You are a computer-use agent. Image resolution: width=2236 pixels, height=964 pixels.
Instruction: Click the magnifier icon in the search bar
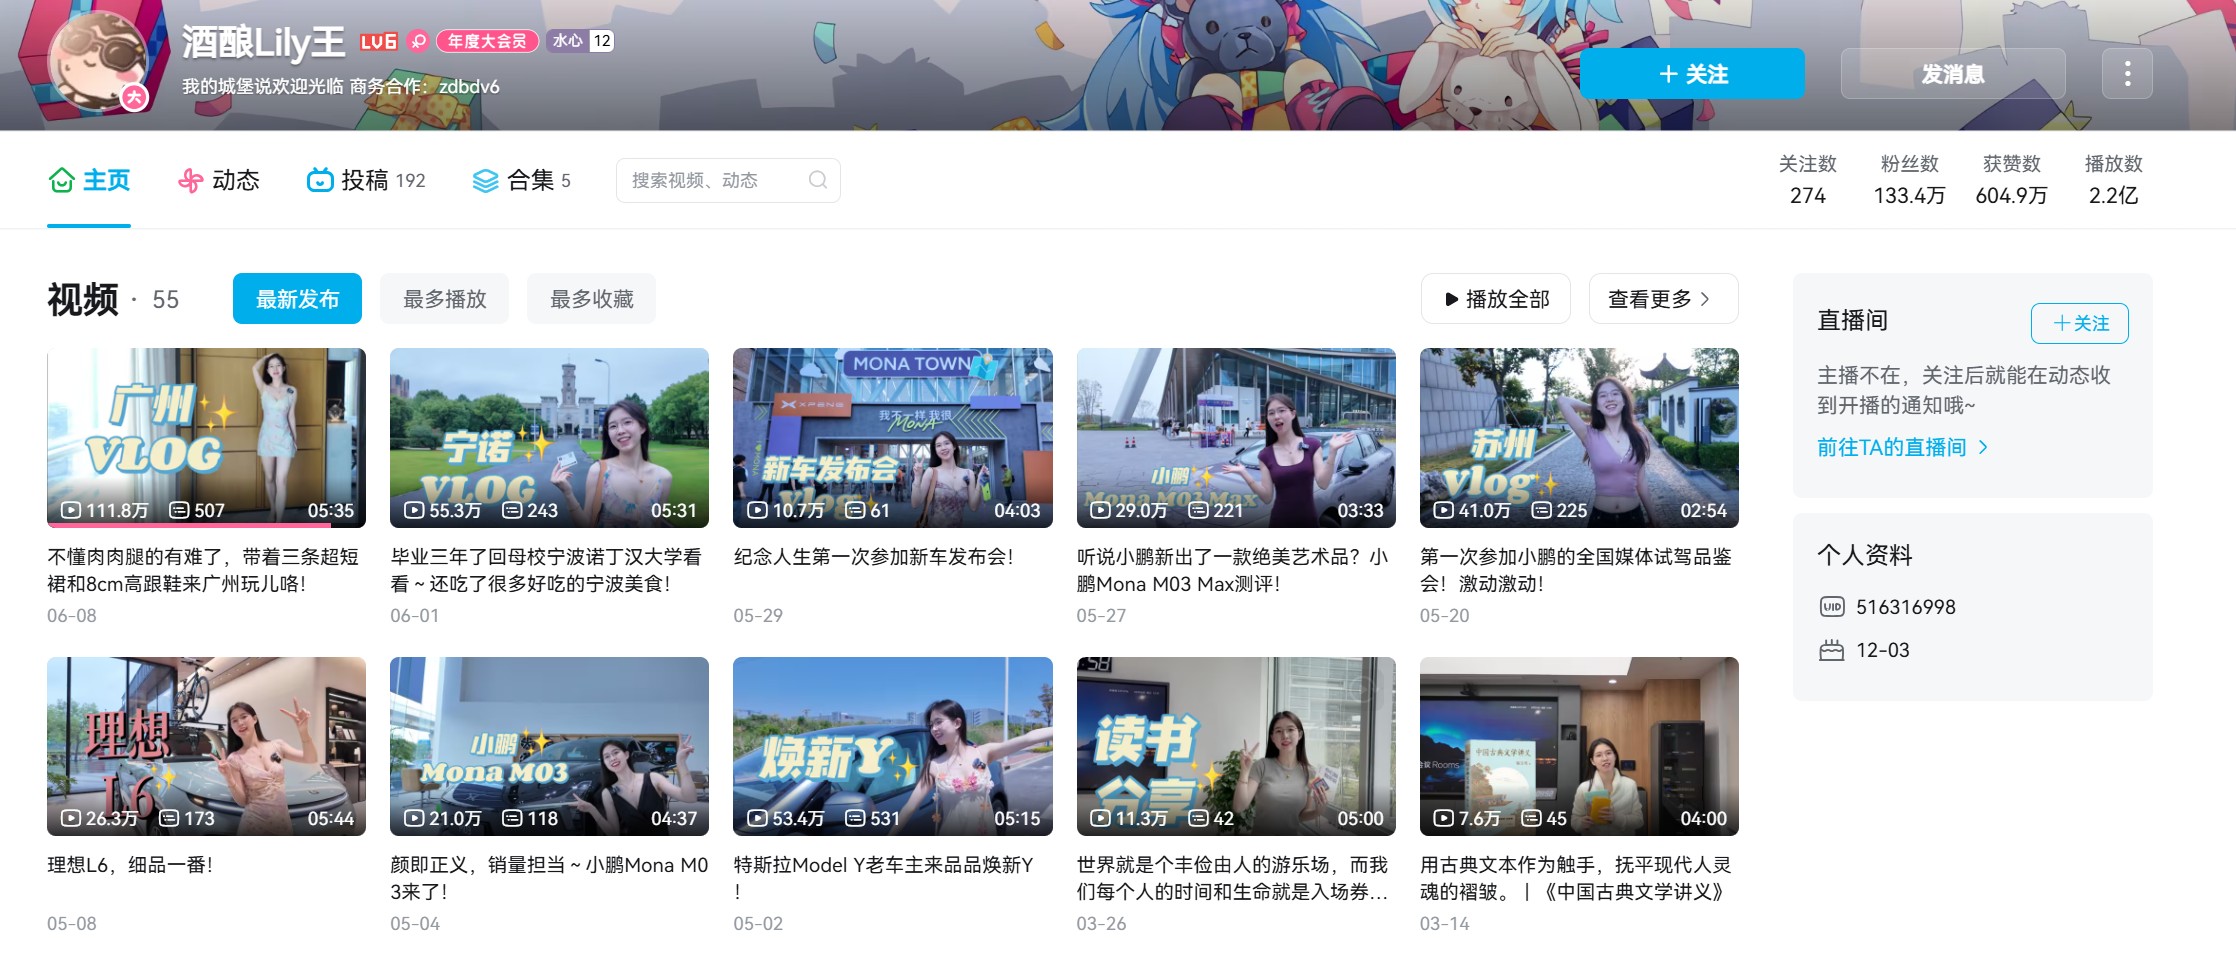click(x=818, y=180)
